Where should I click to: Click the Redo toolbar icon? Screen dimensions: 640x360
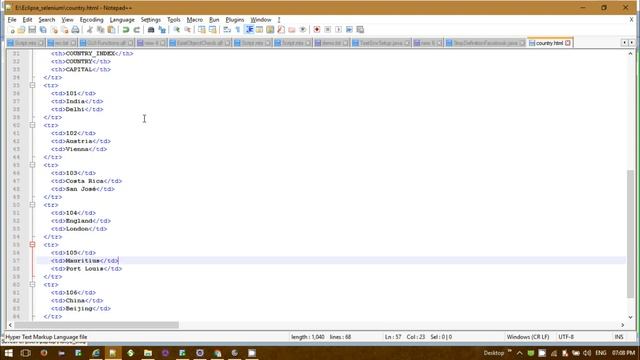tap(137, 30)
